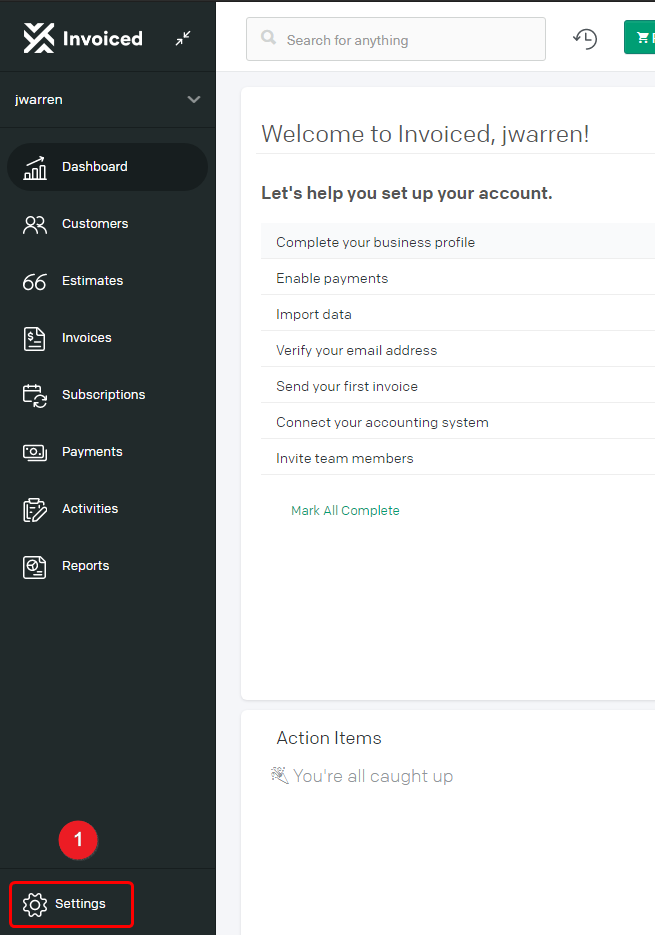Click the Settings gear icon
This screenshot has width=655, height=935.
35,905
